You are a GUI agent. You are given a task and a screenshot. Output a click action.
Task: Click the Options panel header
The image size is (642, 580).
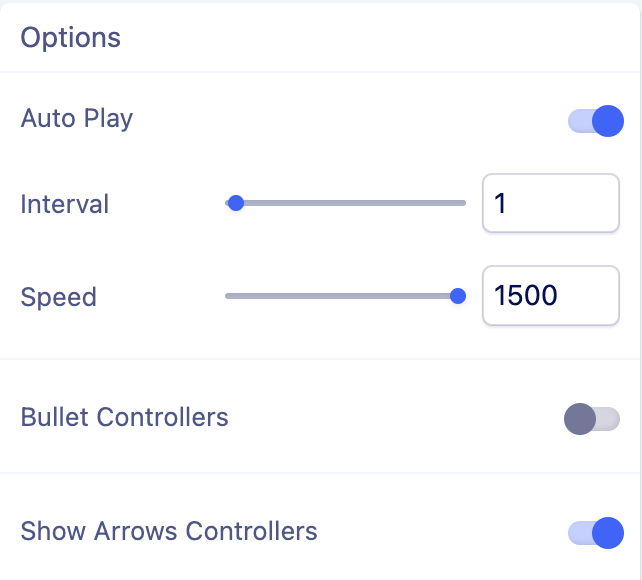pos(71,38)
